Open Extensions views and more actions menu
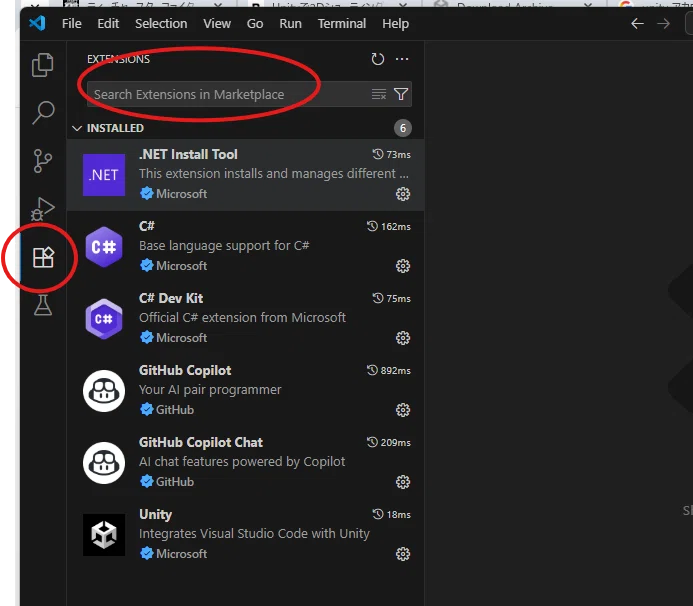This screenshot has width=693, height=606. [402, 59]
